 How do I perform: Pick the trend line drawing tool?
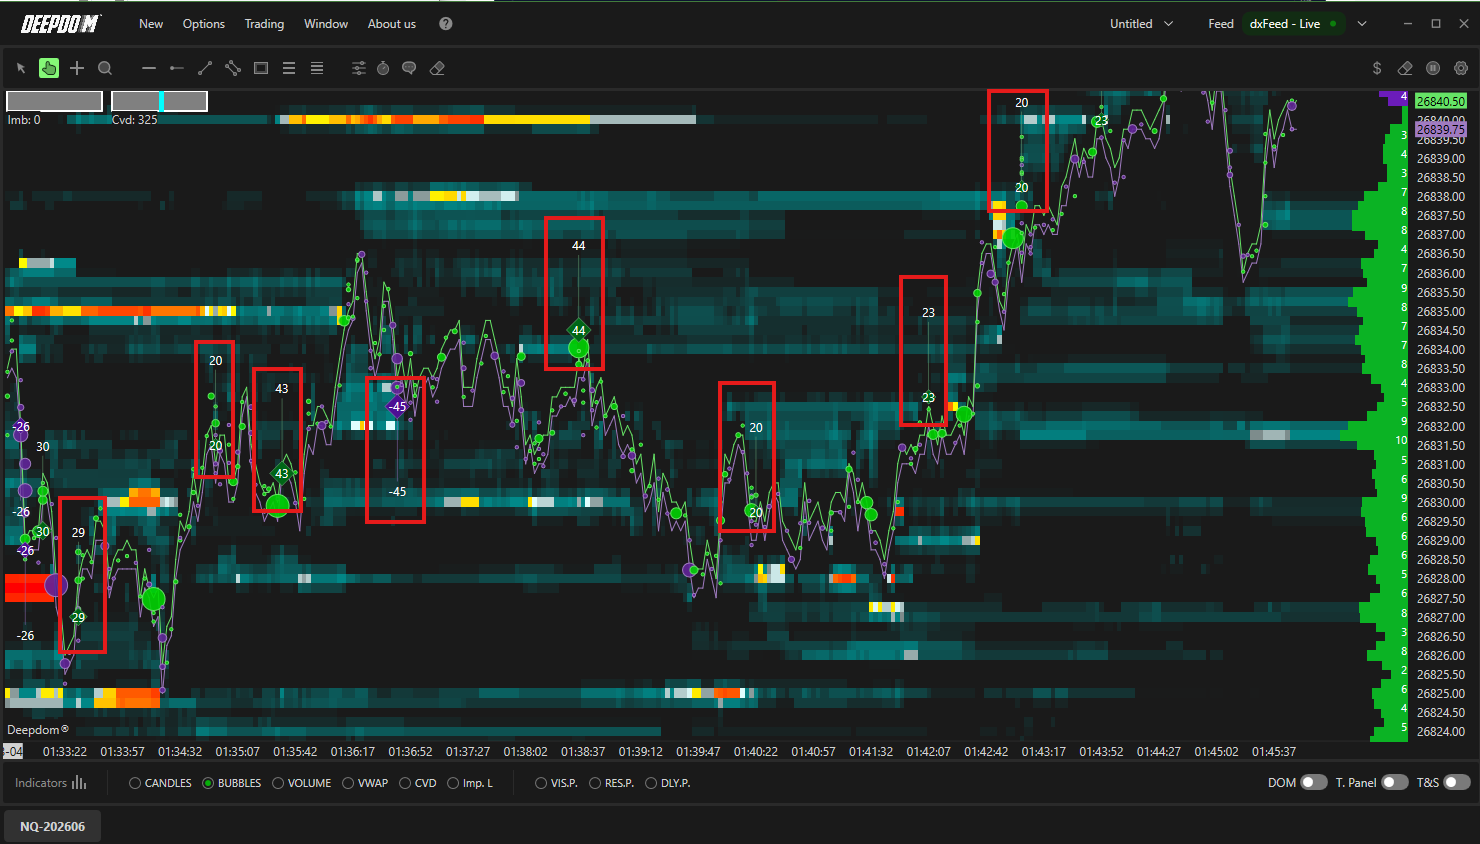205,68
